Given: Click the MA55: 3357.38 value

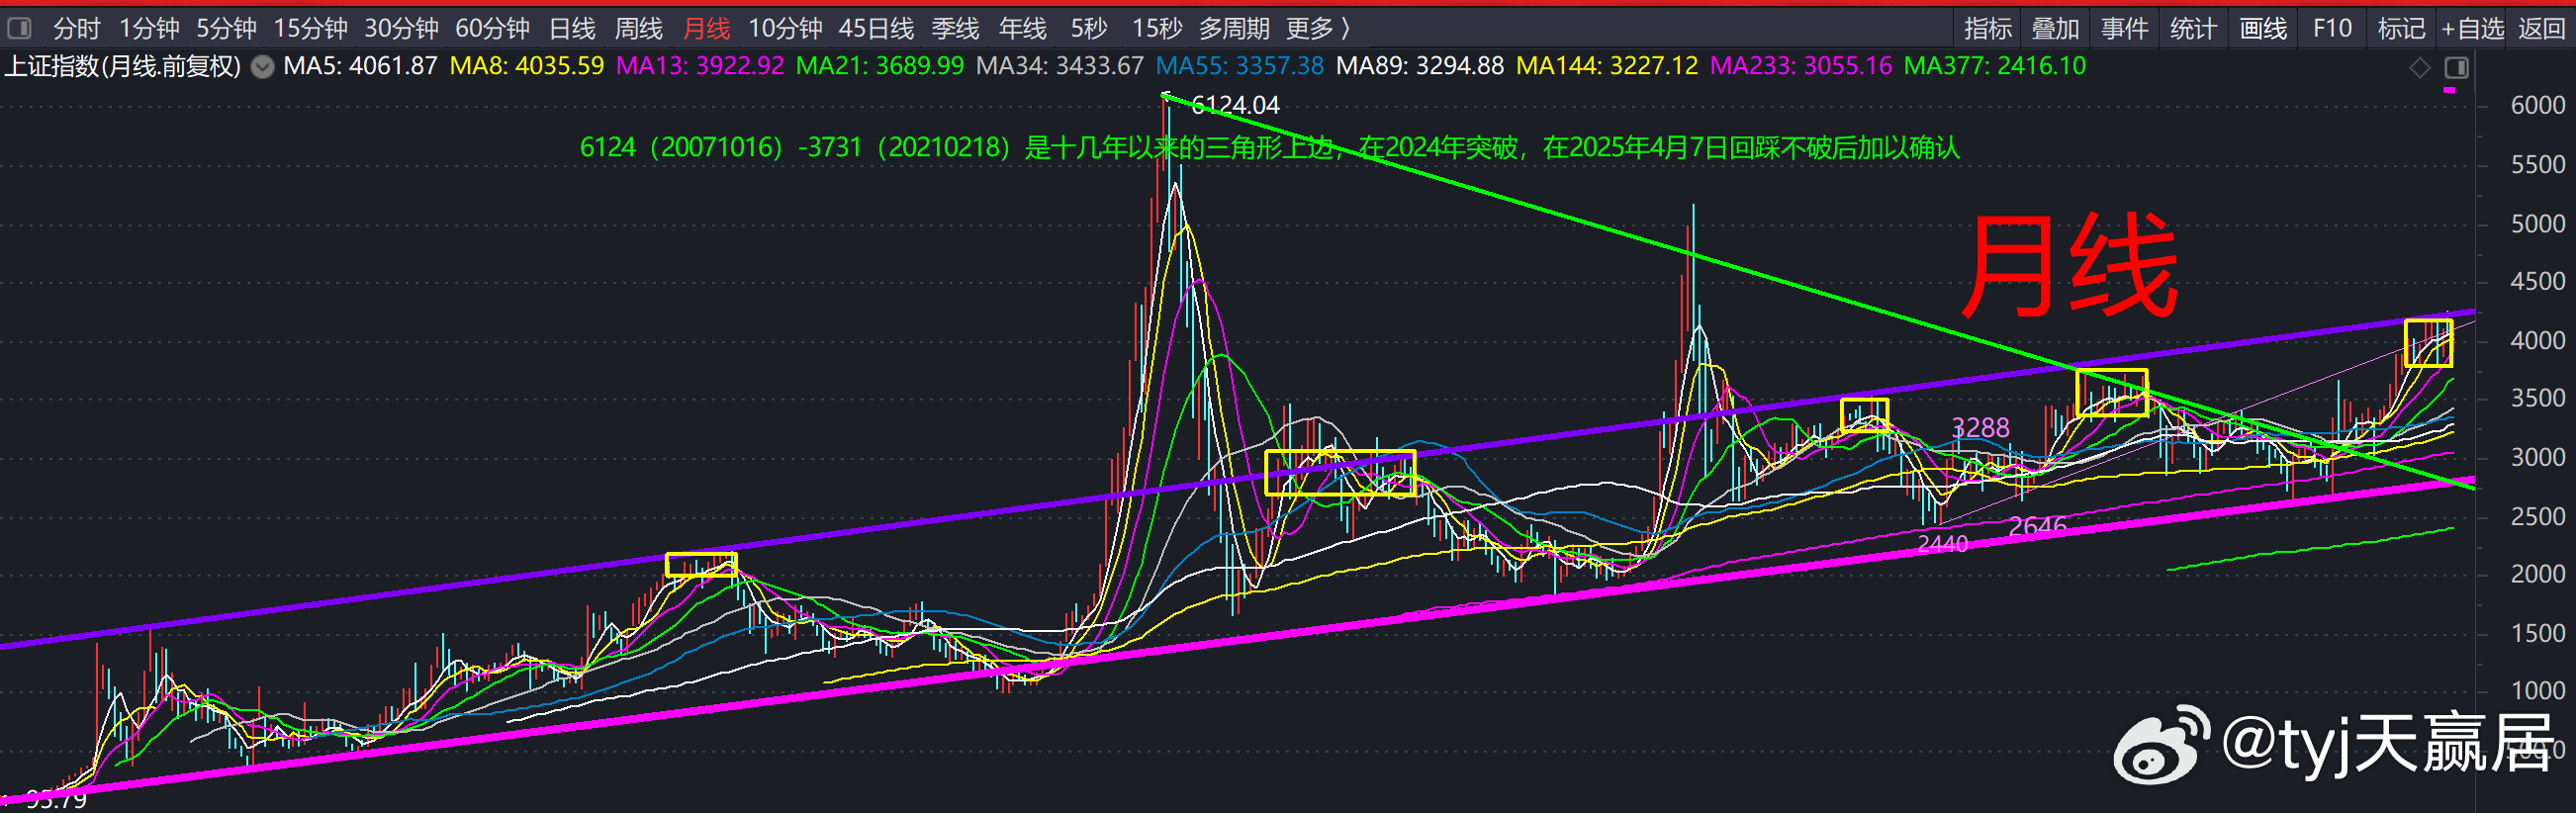Looking at the screenshot, I should (x=1240, y=67).
